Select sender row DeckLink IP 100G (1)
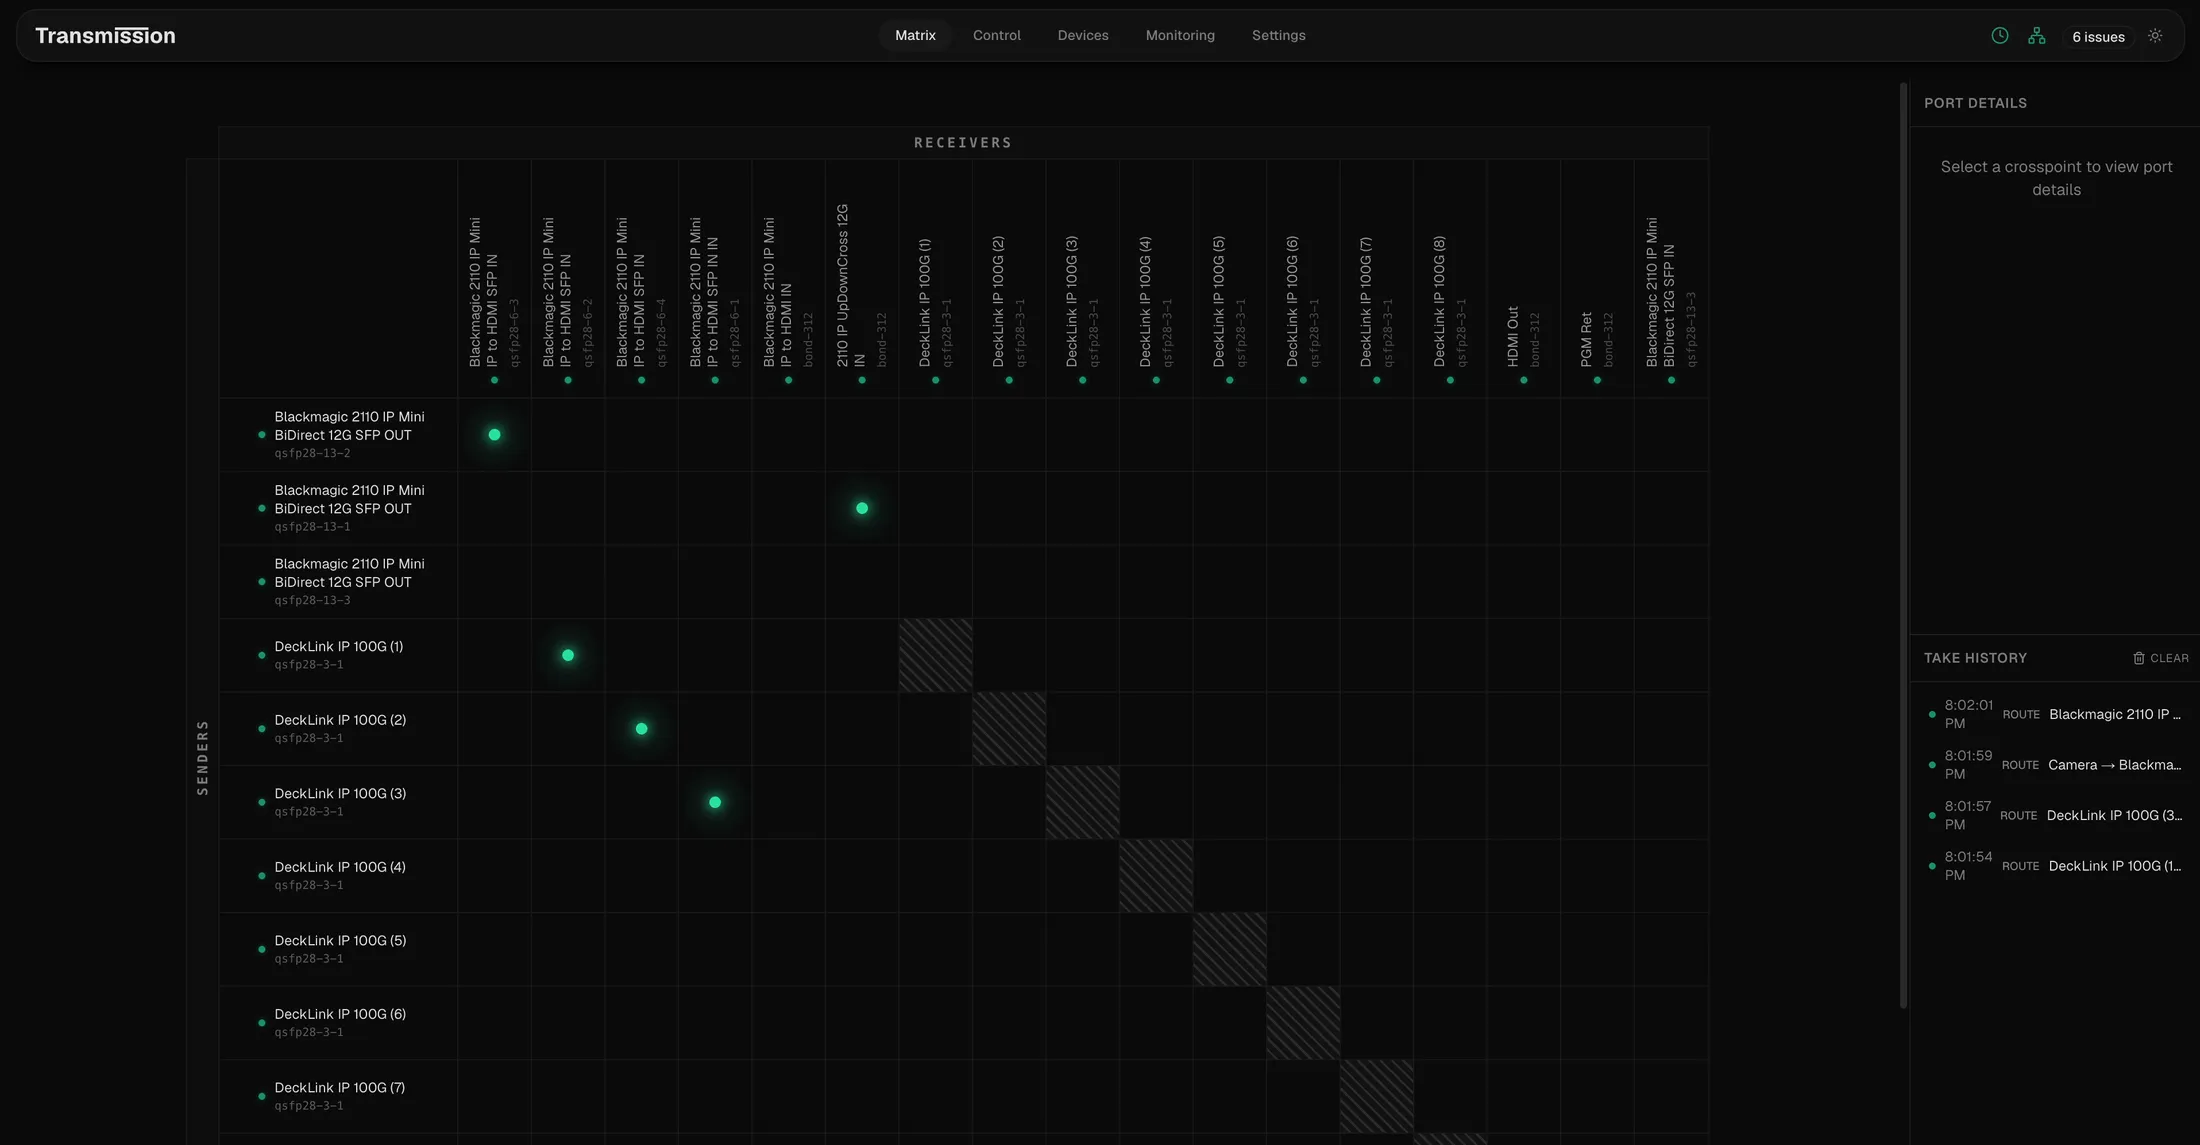This screenshot has width=2200, height=1145. (339, 655)
